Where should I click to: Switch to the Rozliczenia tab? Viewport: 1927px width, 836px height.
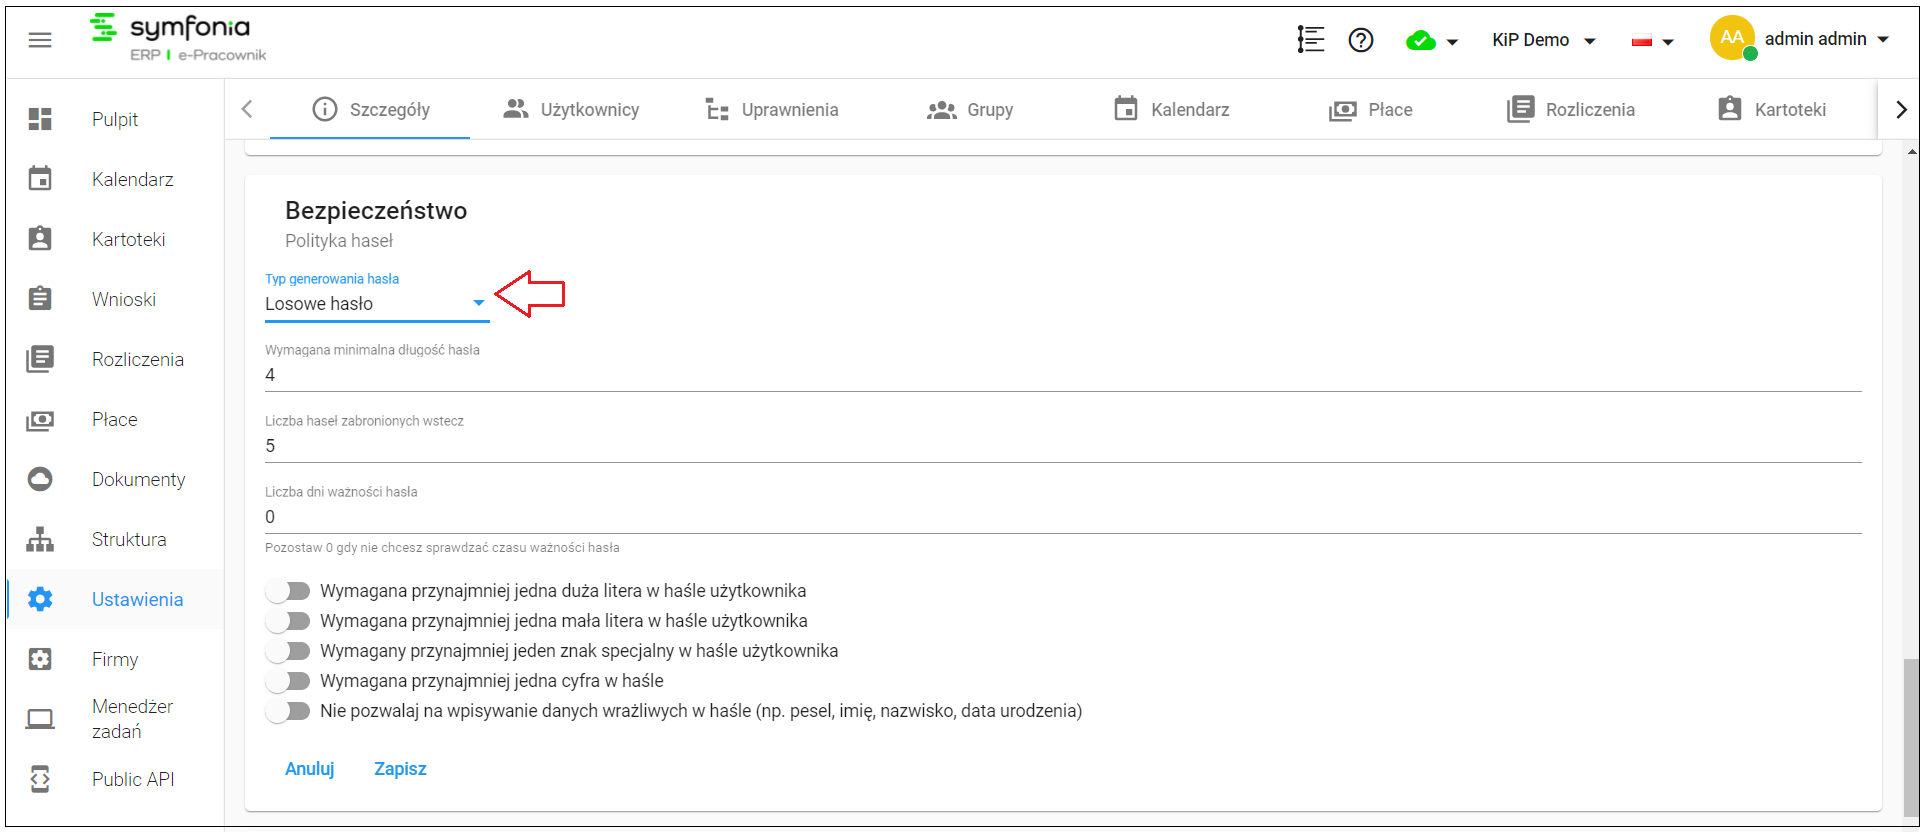1571,109
